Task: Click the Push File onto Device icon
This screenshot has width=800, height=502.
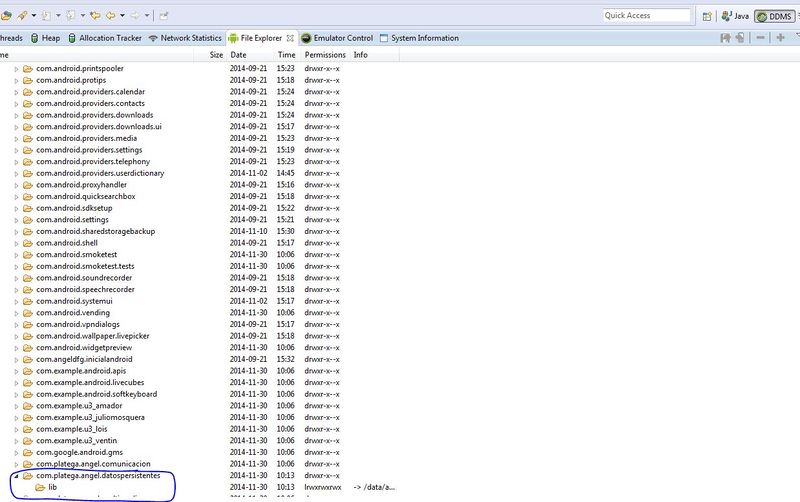Action: pos(740,38)
